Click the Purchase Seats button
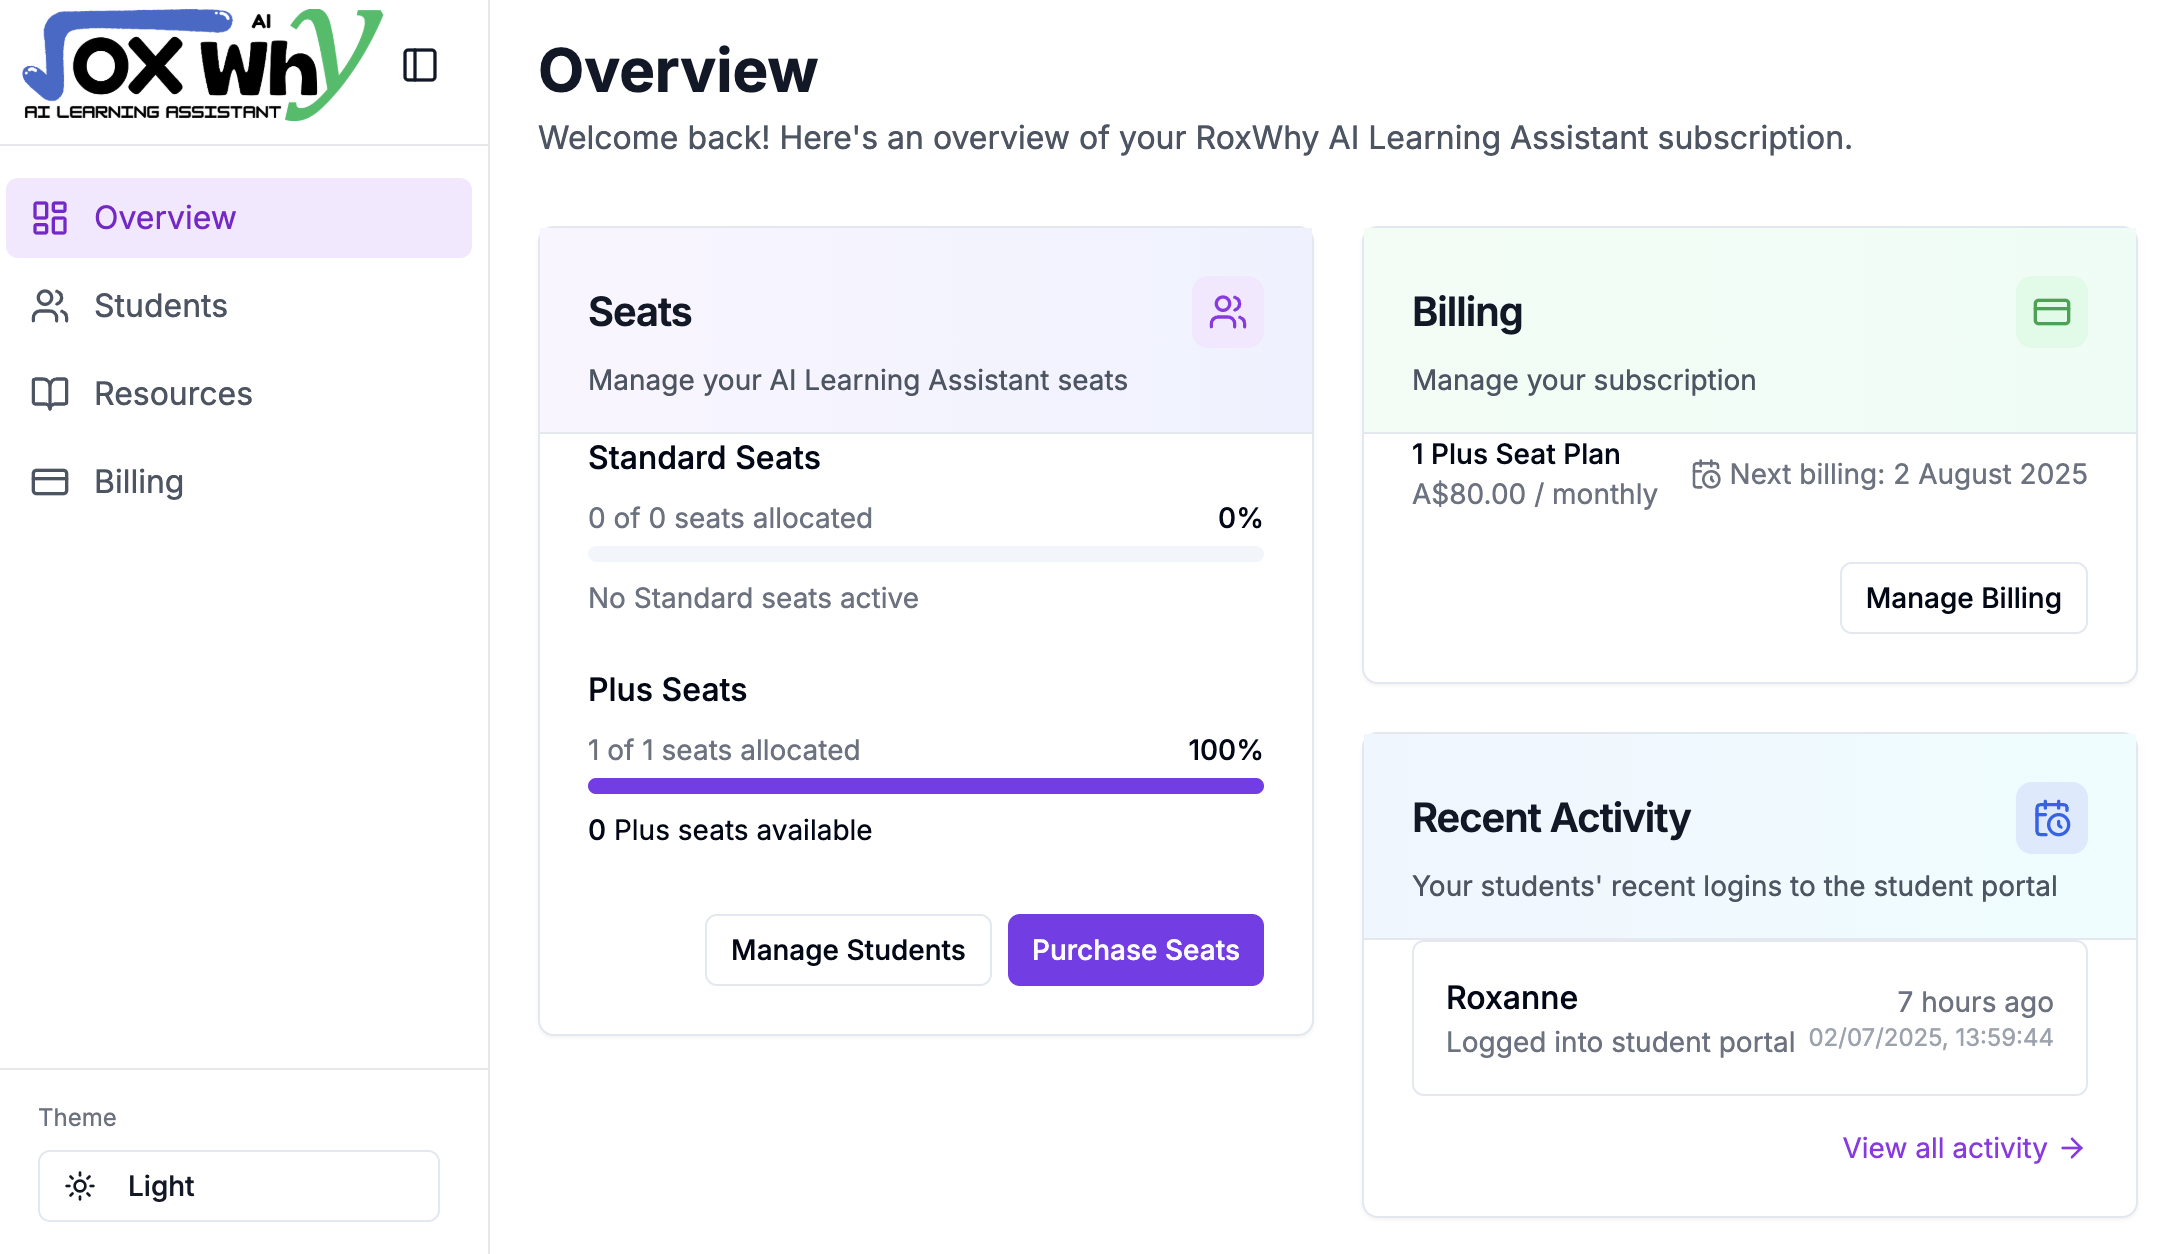 pos(1136,950)
